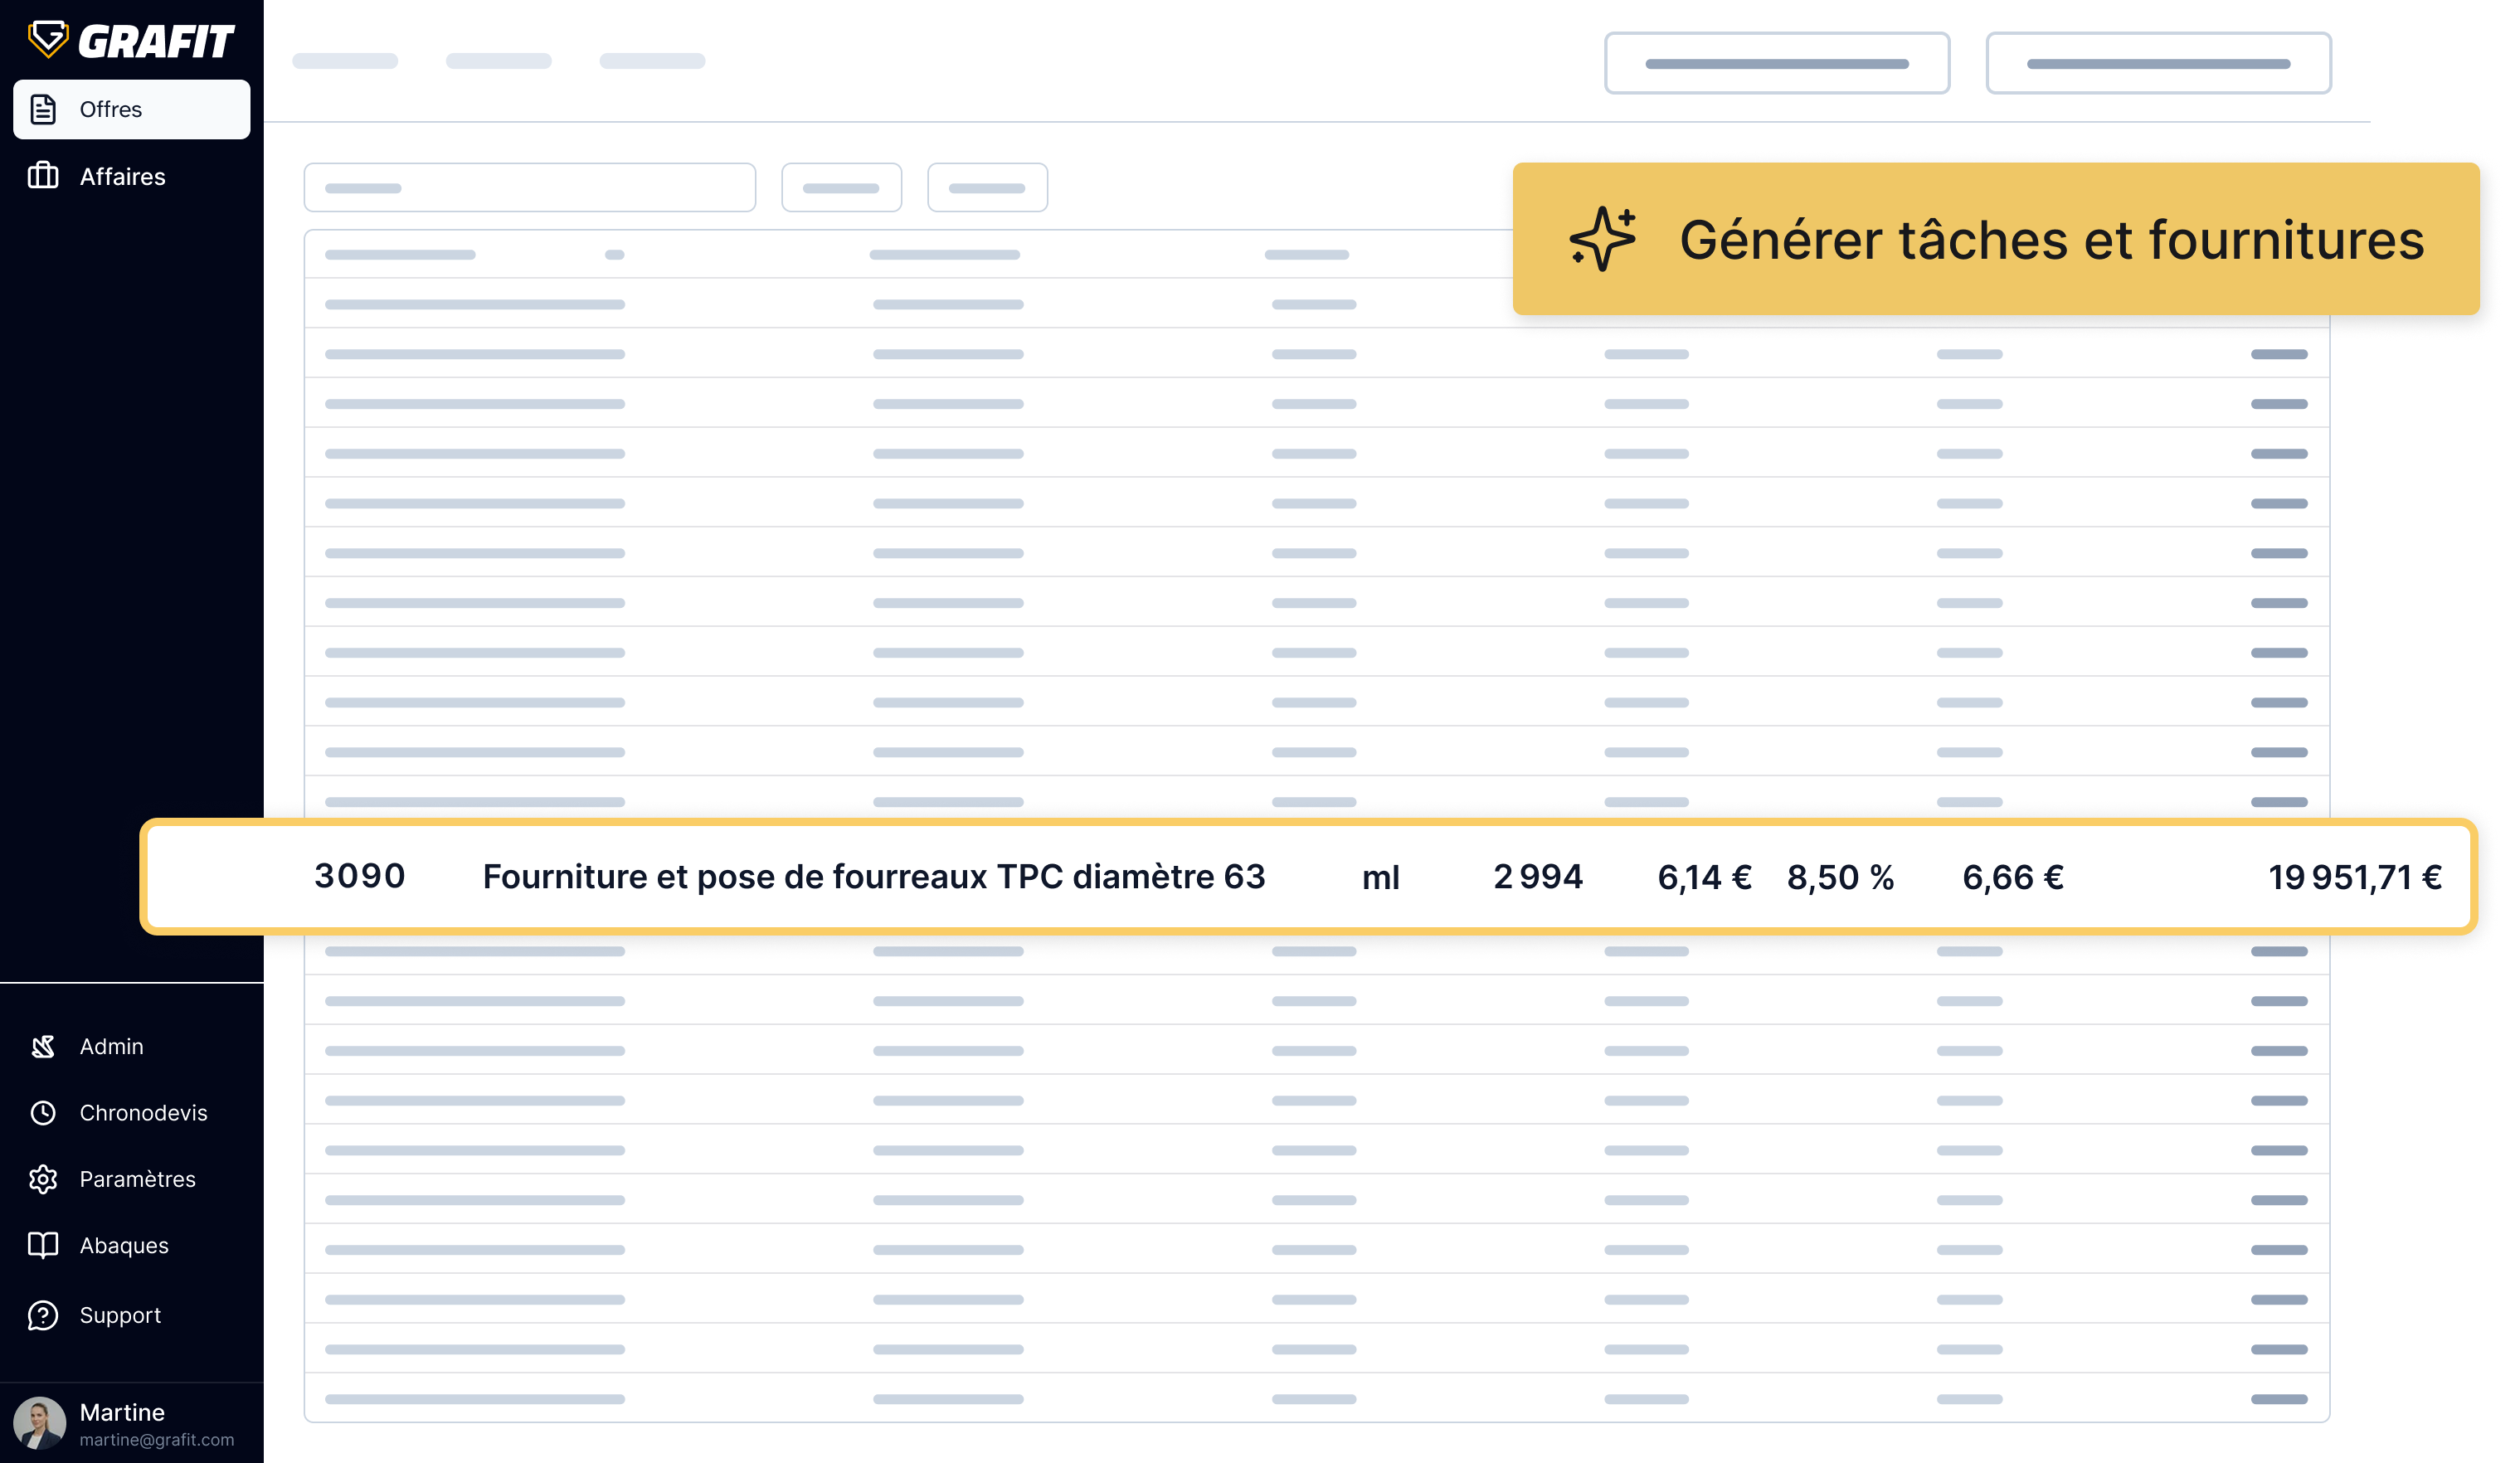Click the Paramètres gear icon
The image size is (2520, 1463).
pos(43,1179)
